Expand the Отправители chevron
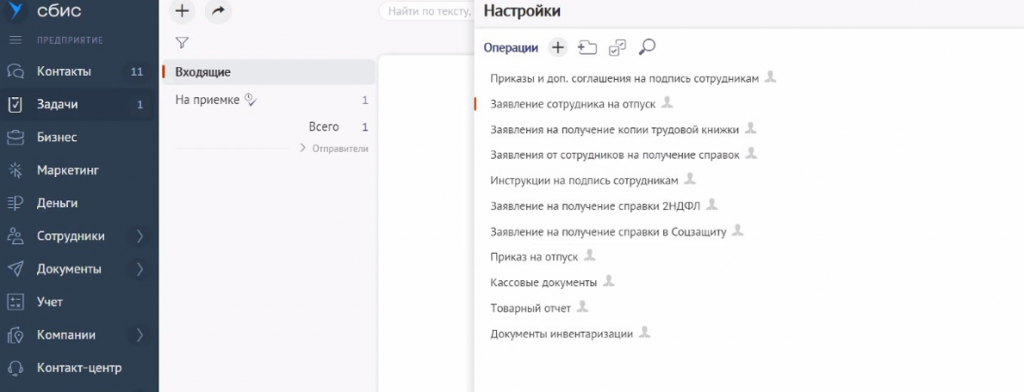The width and height of the screenshot is (1024, 392). coord(303,148)
